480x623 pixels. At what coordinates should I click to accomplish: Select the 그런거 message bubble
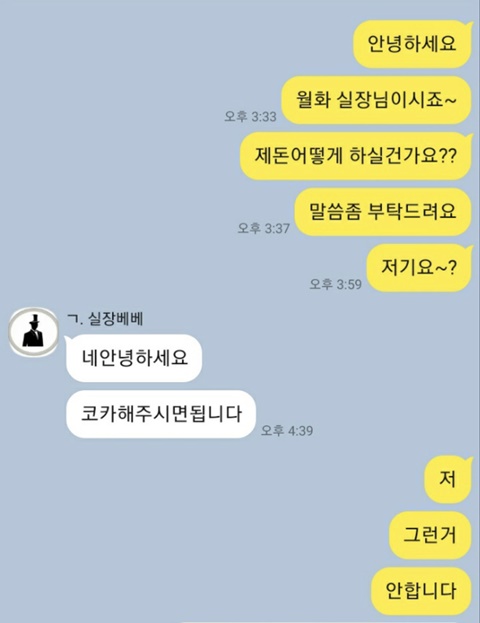click(430, 535)
